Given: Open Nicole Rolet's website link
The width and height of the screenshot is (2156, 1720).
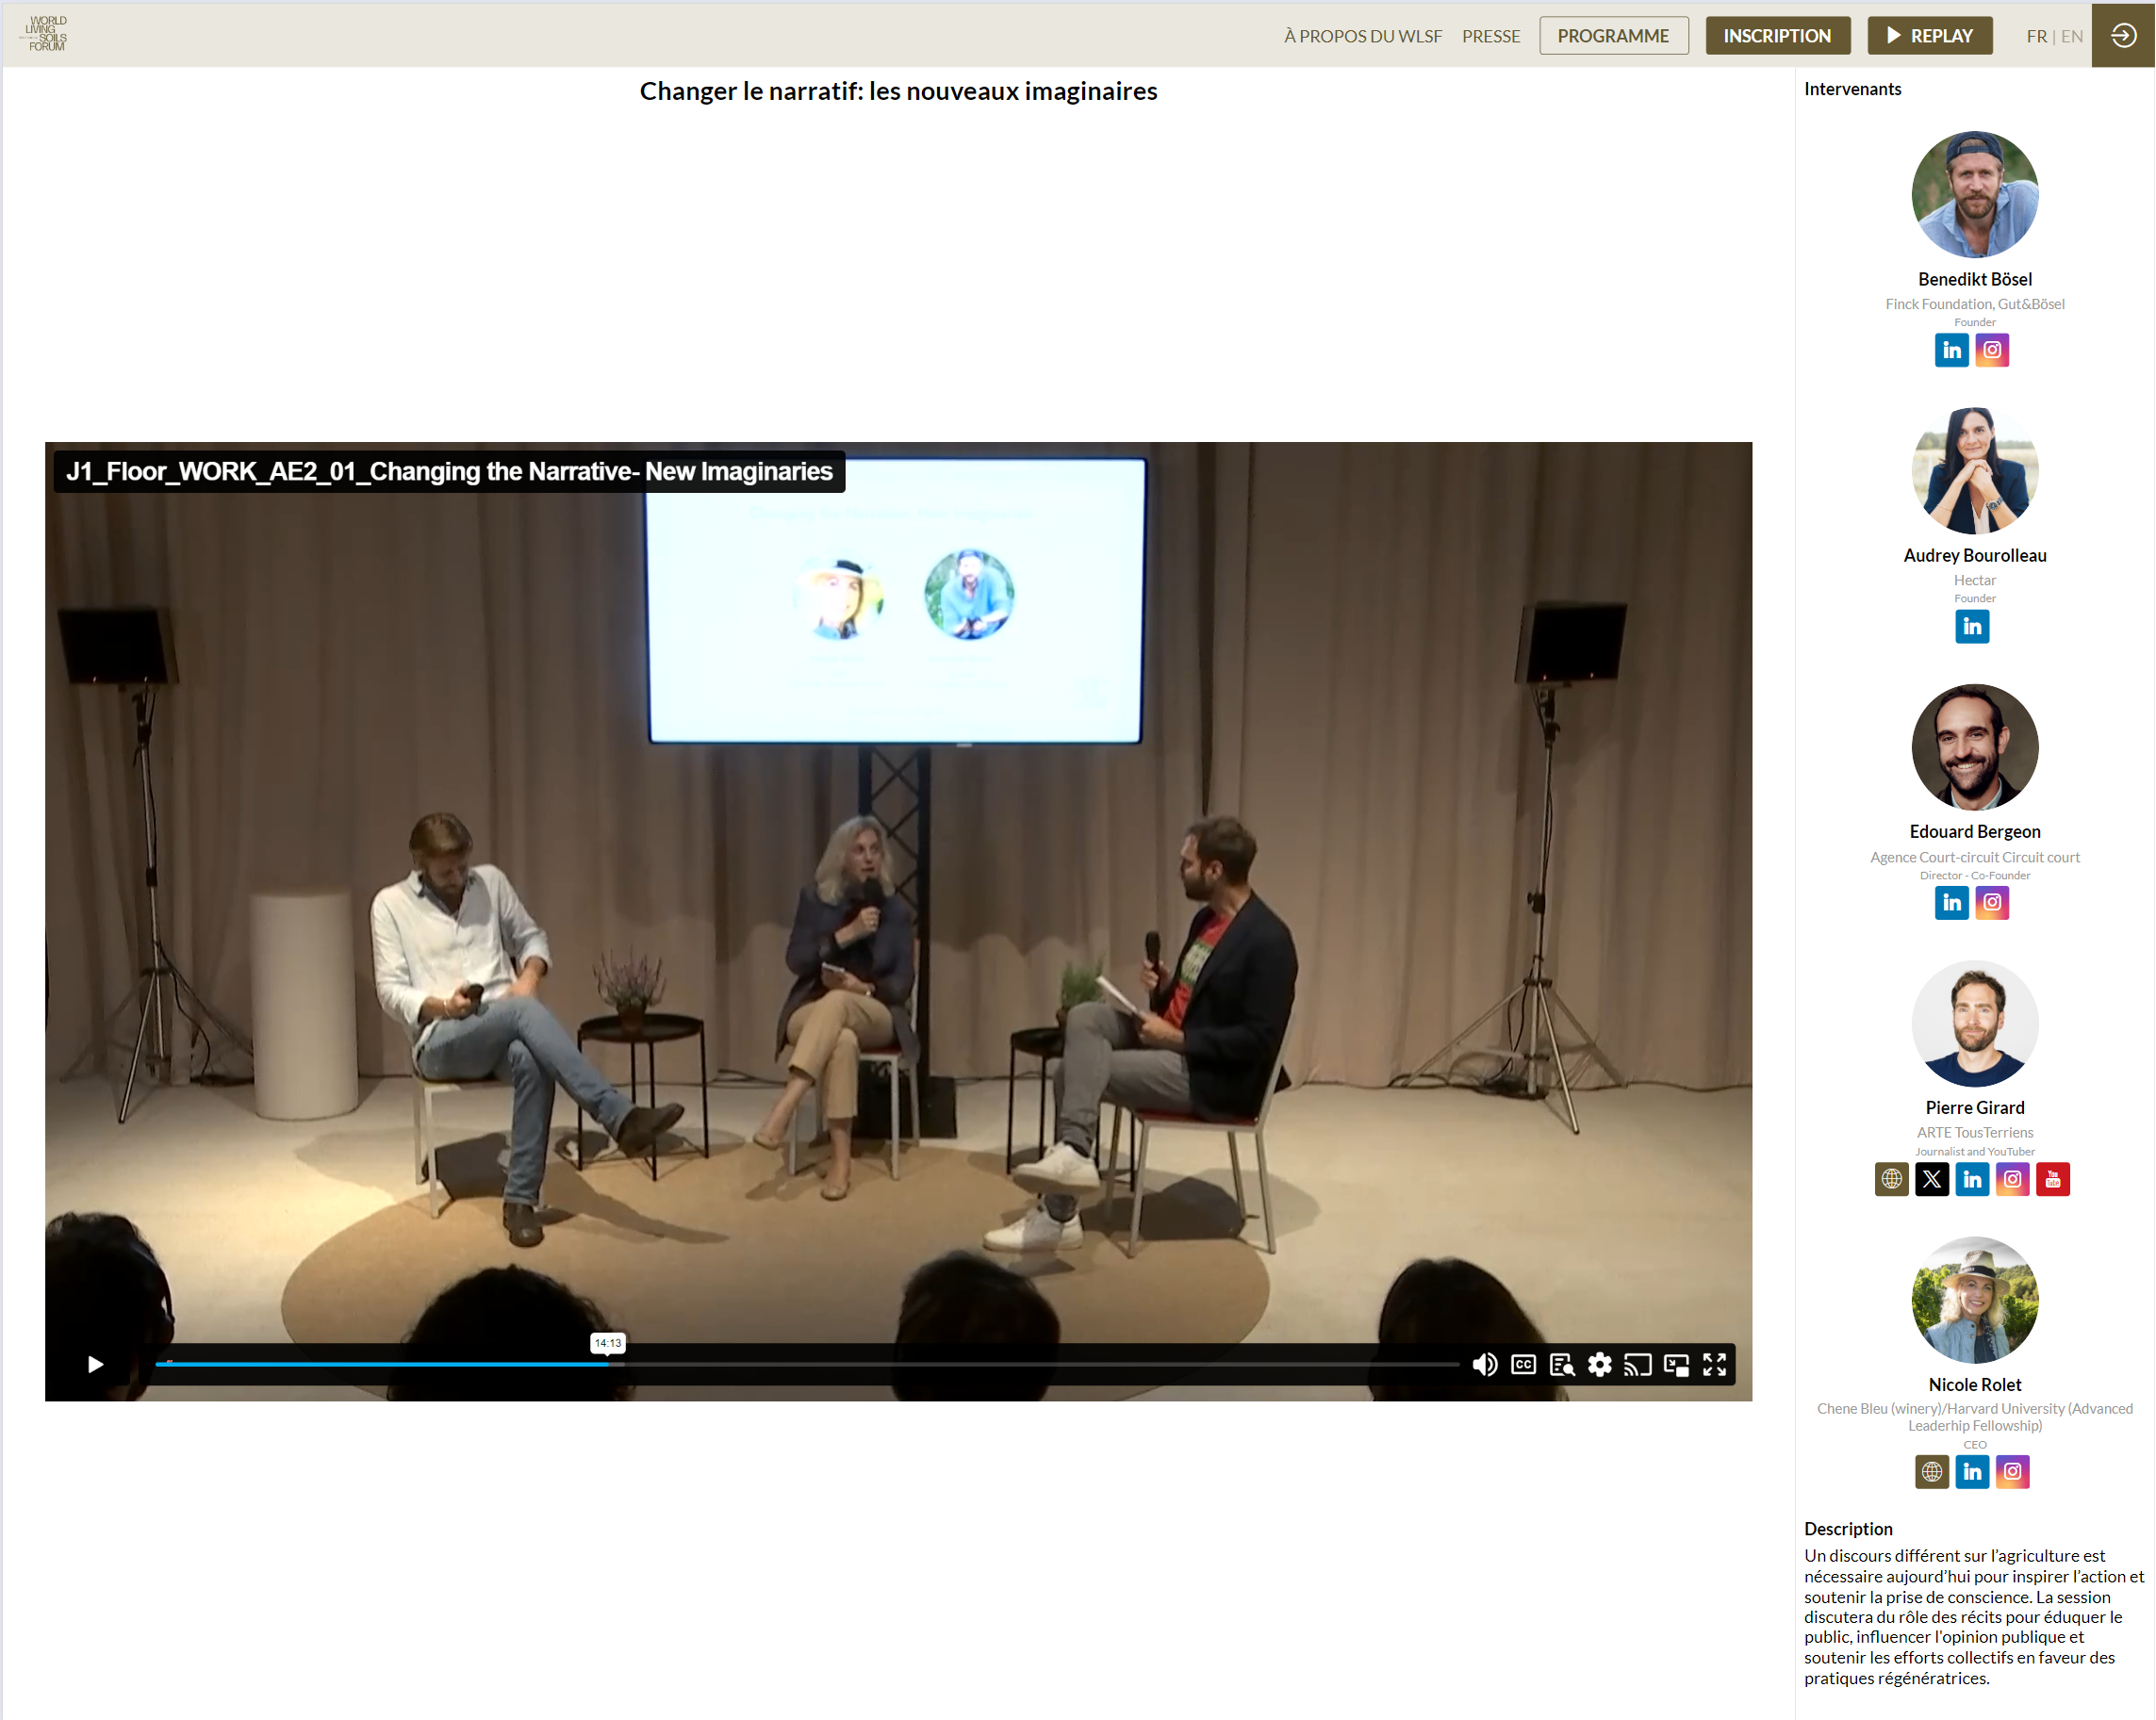Looking at the screenshot, I should (1932, 1472).
